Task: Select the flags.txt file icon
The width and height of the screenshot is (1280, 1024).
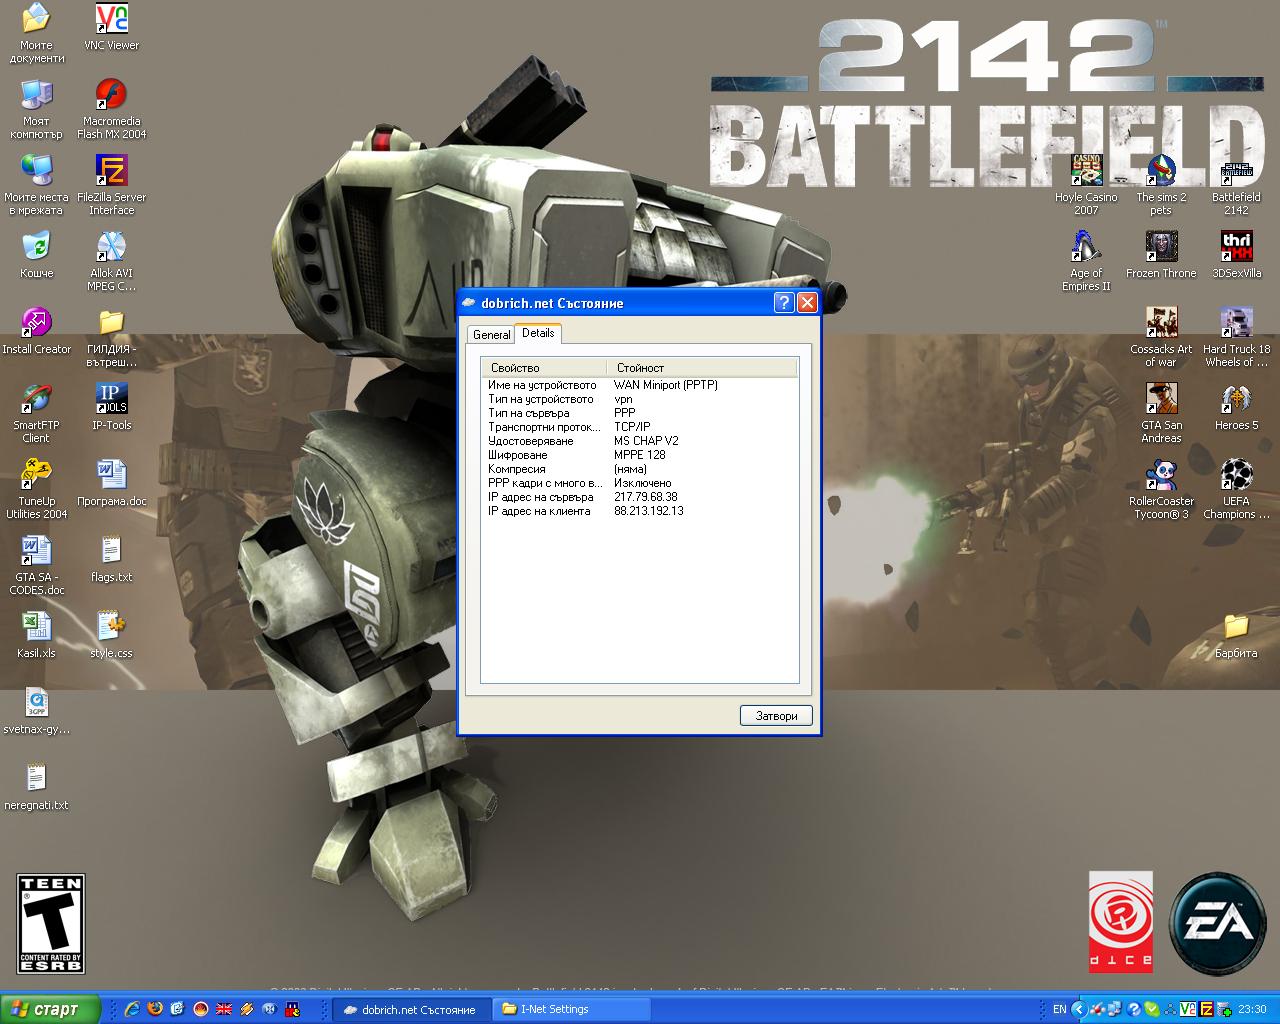Action: click(x=111, y=560)
